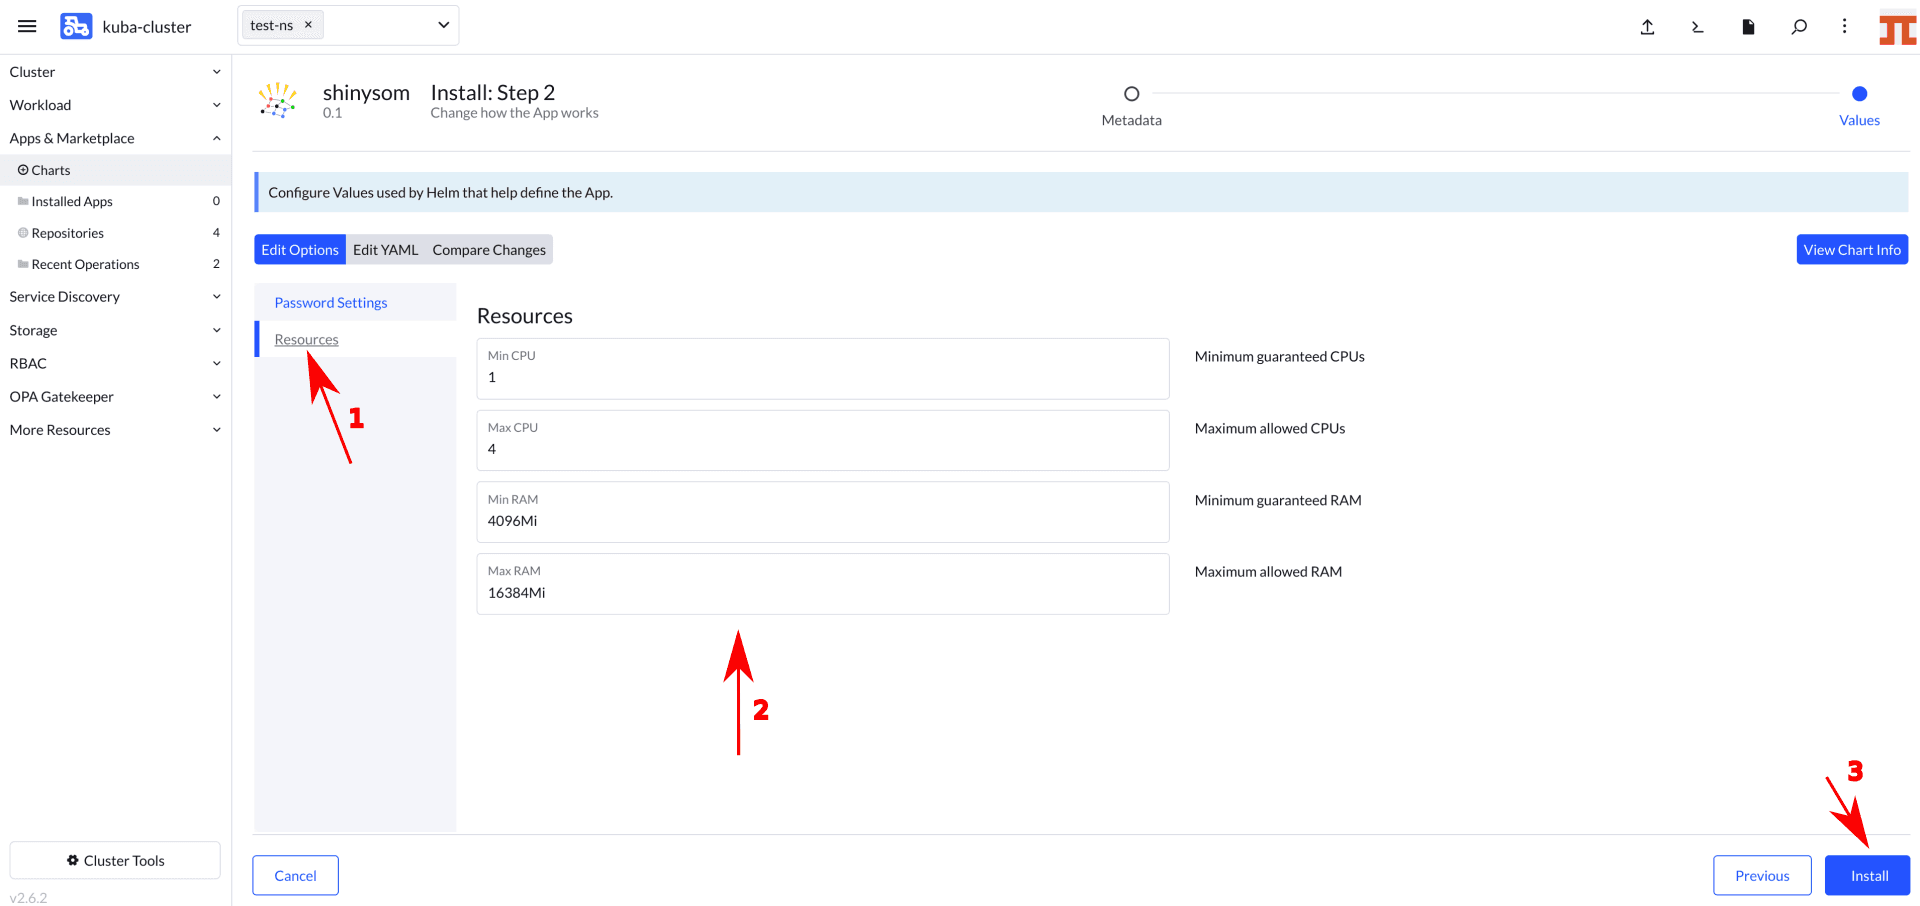1920x906 pixels.
Task: Open the kebab menu in the header
Action: [x=1845, y=27]
